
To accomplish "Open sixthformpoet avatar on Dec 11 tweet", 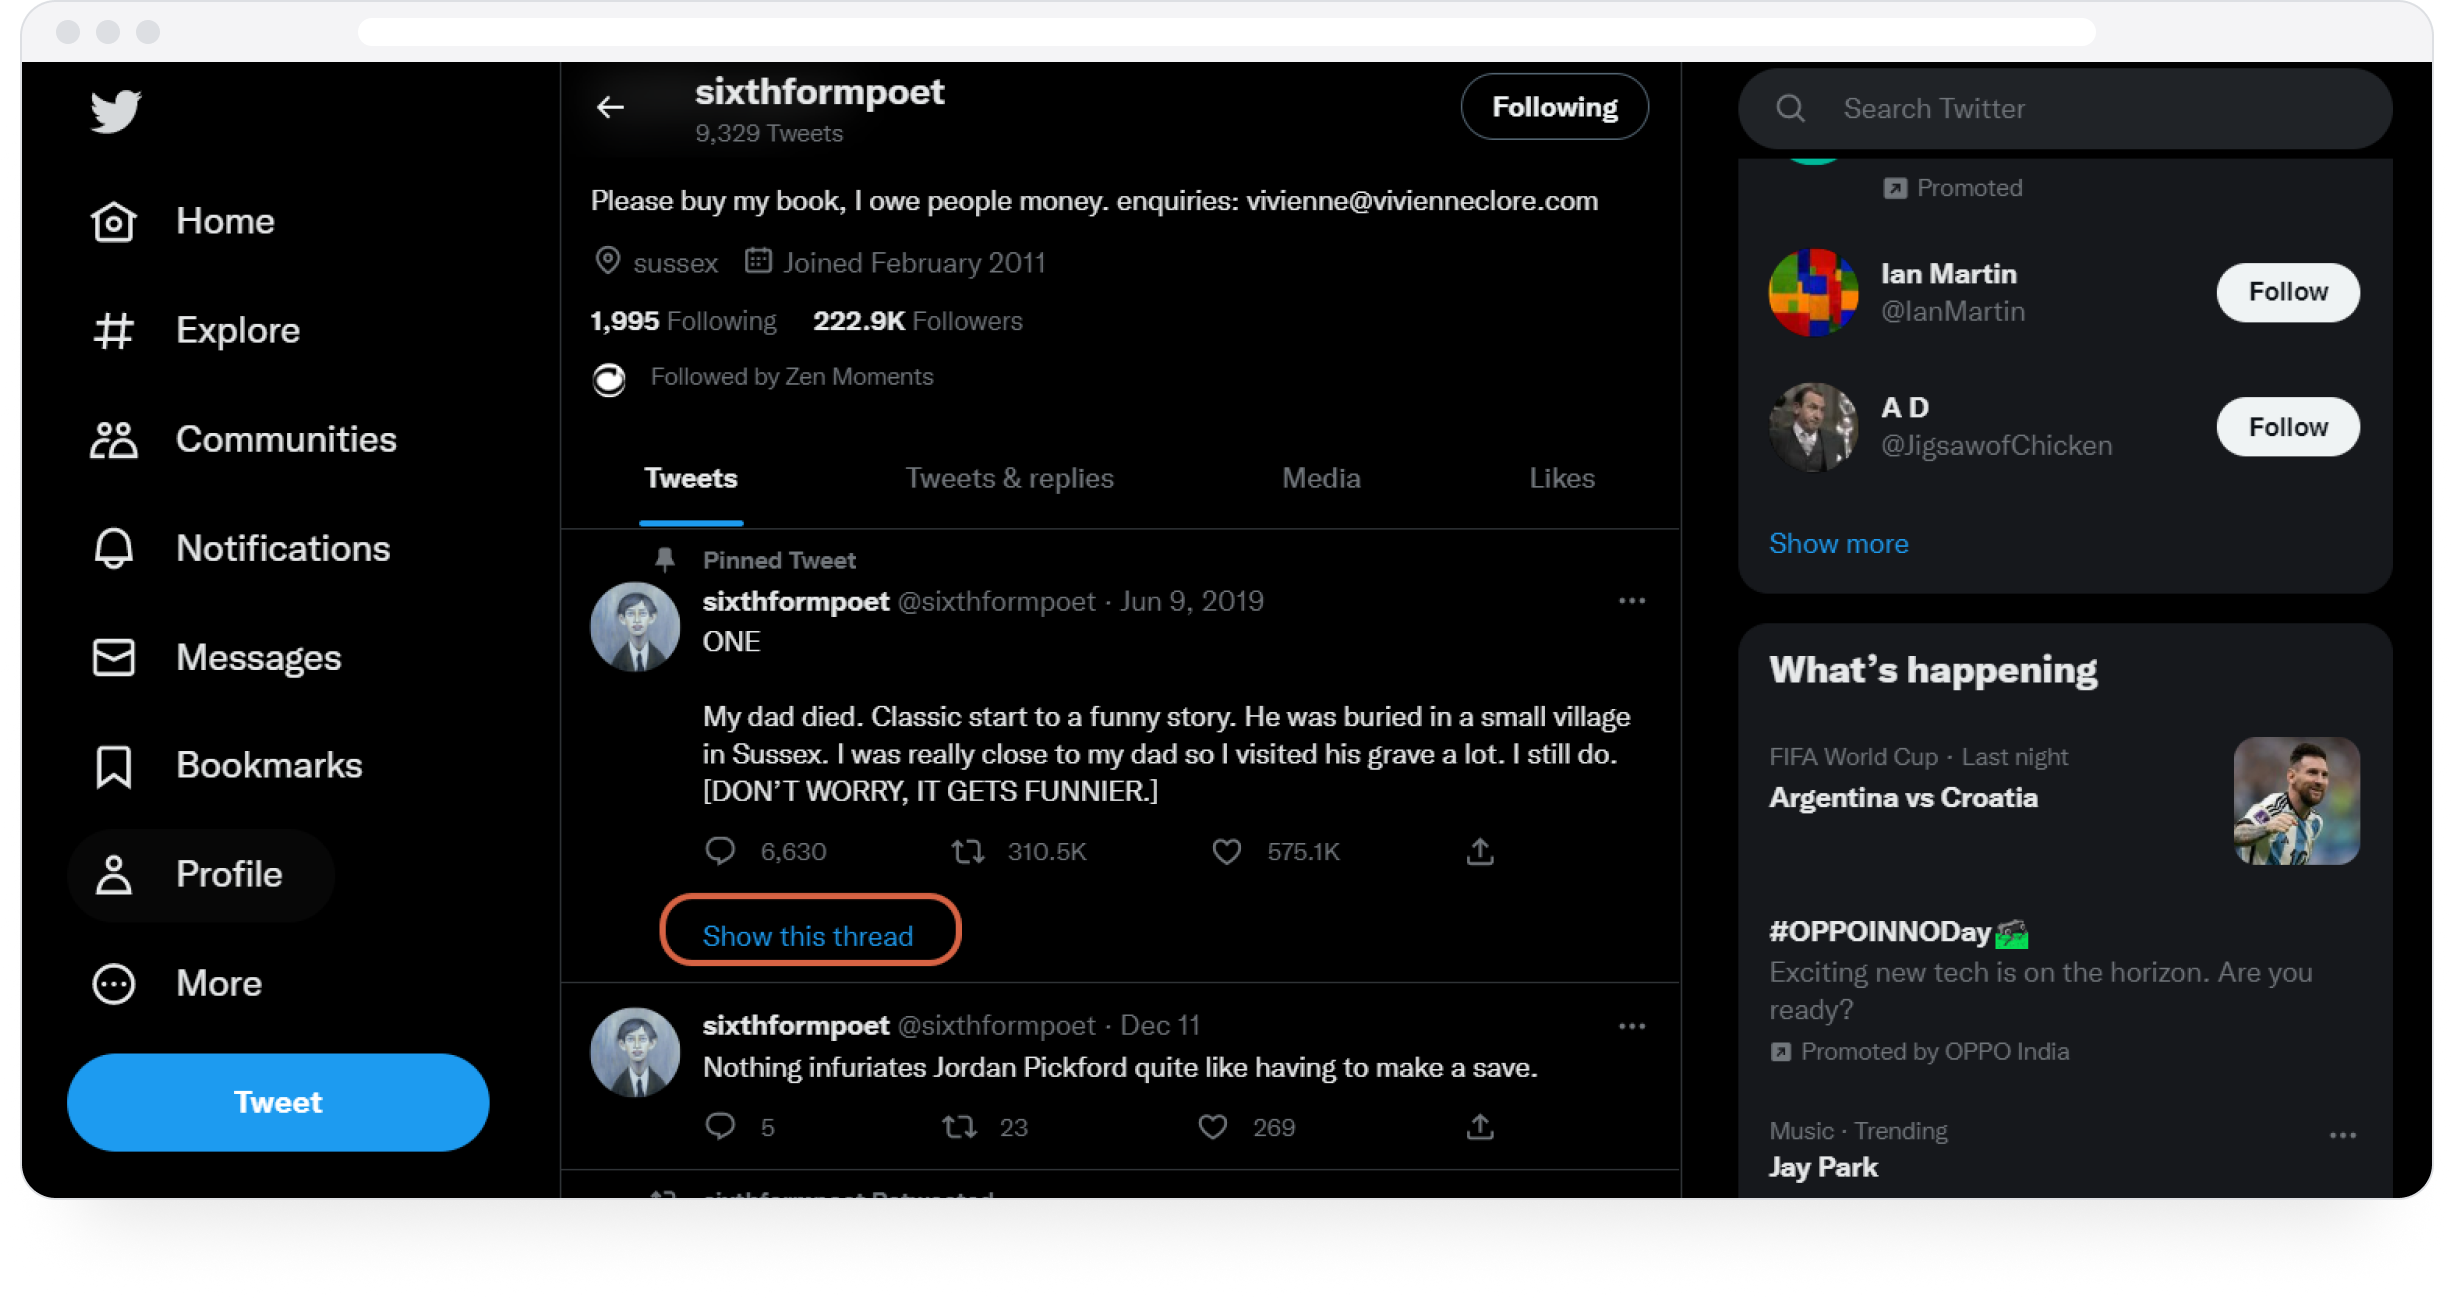I will click(635, 1052).
